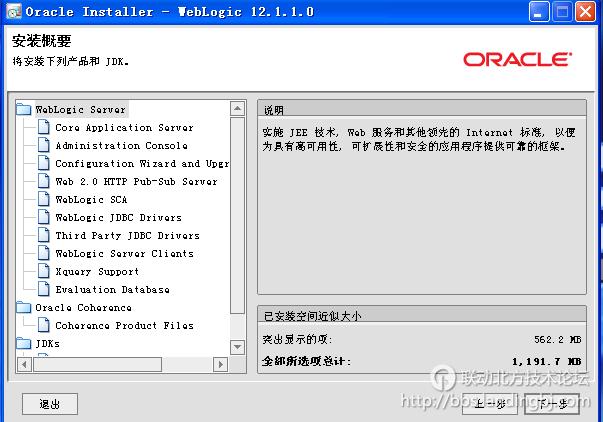Click the WebLogic JDBC Drivers file icon
The width and height of the screenshot is (603, 422).
43,217
